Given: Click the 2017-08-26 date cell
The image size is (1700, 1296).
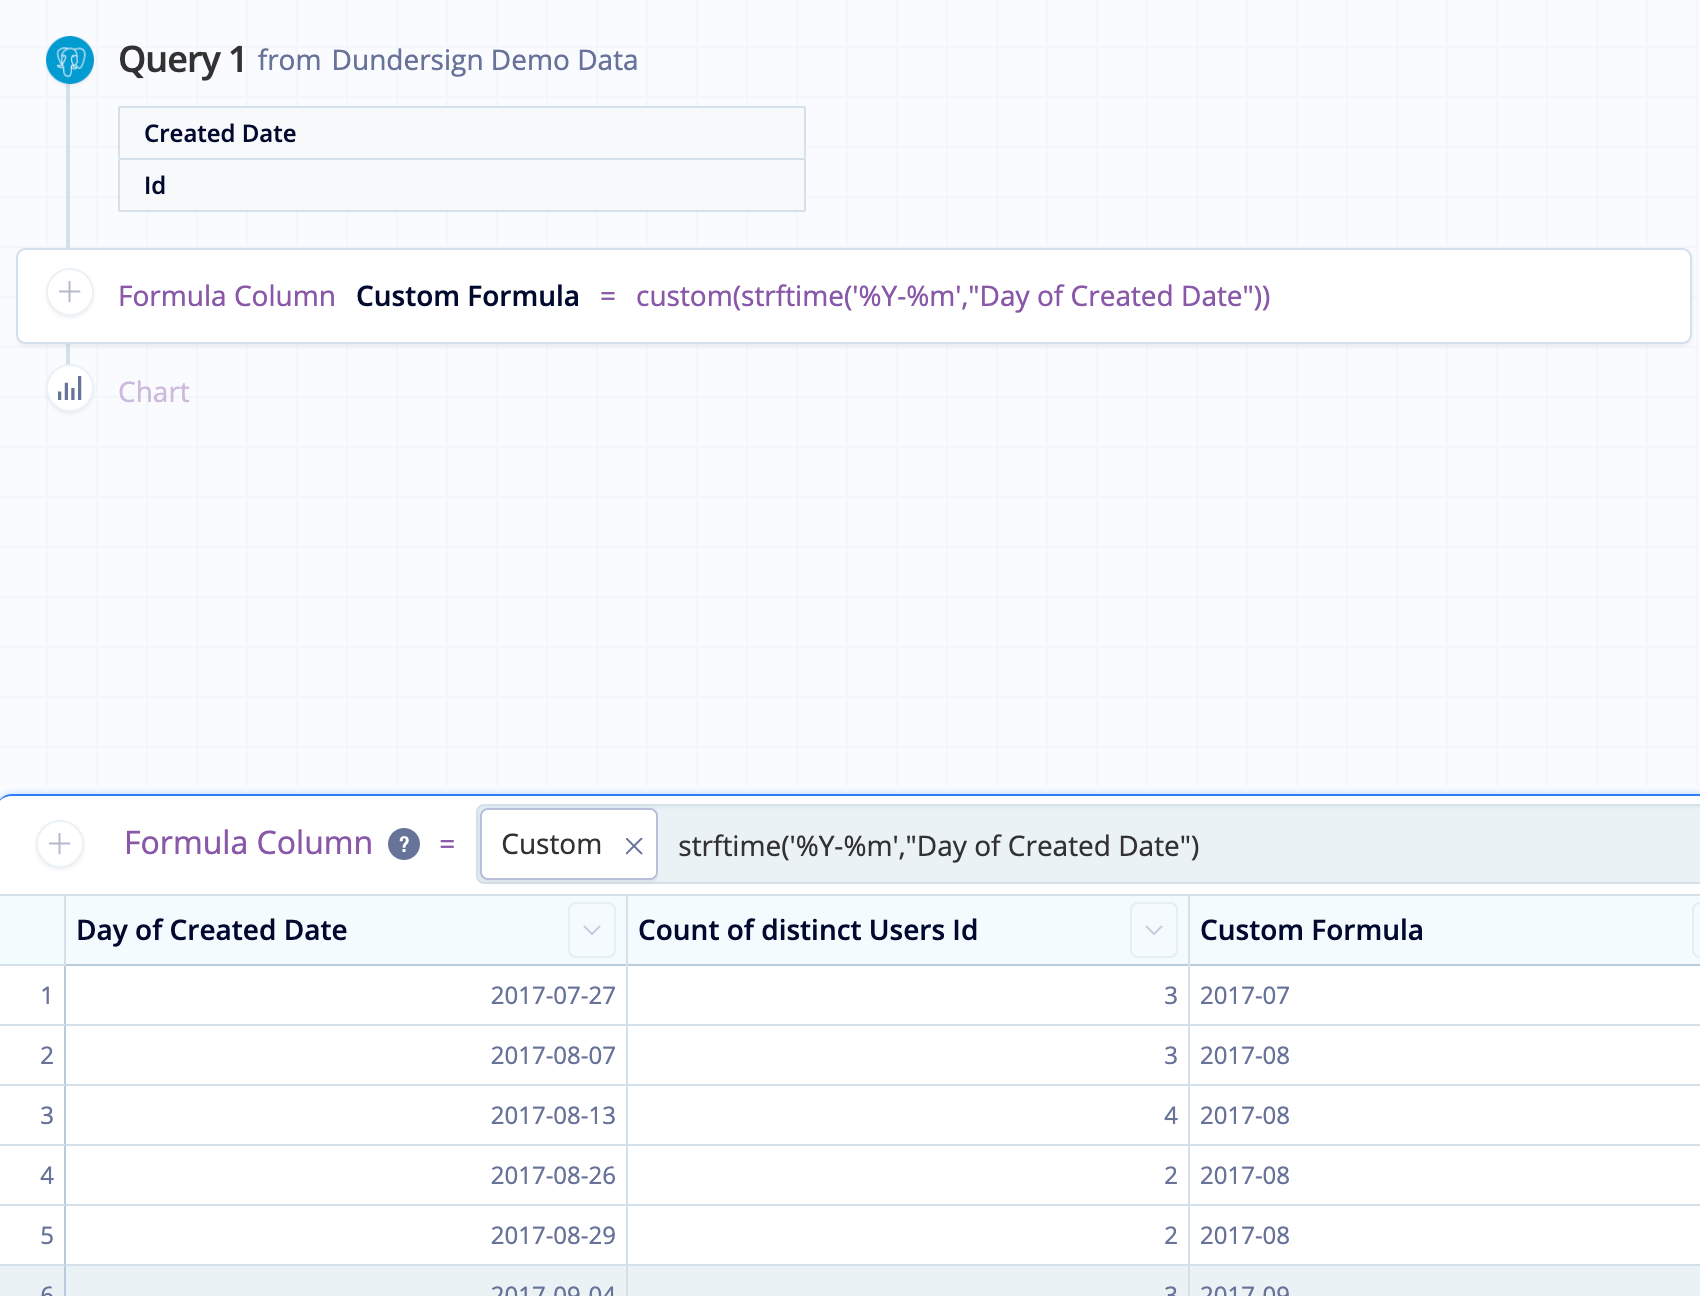Looking at the screenshot, I should (x=346, y=1175).
